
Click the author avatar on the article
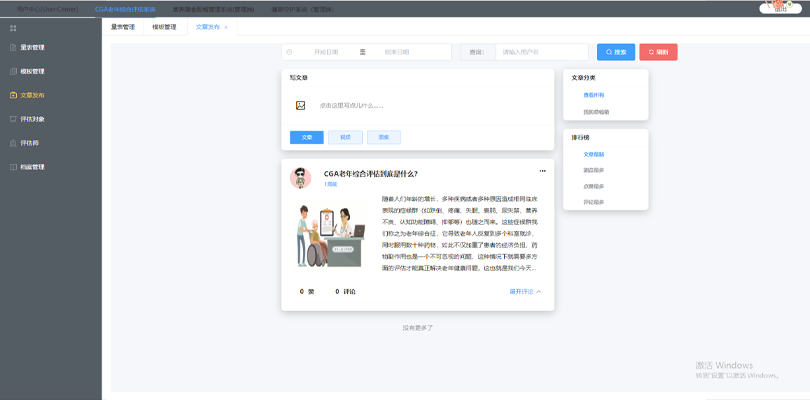coord(300,178)
